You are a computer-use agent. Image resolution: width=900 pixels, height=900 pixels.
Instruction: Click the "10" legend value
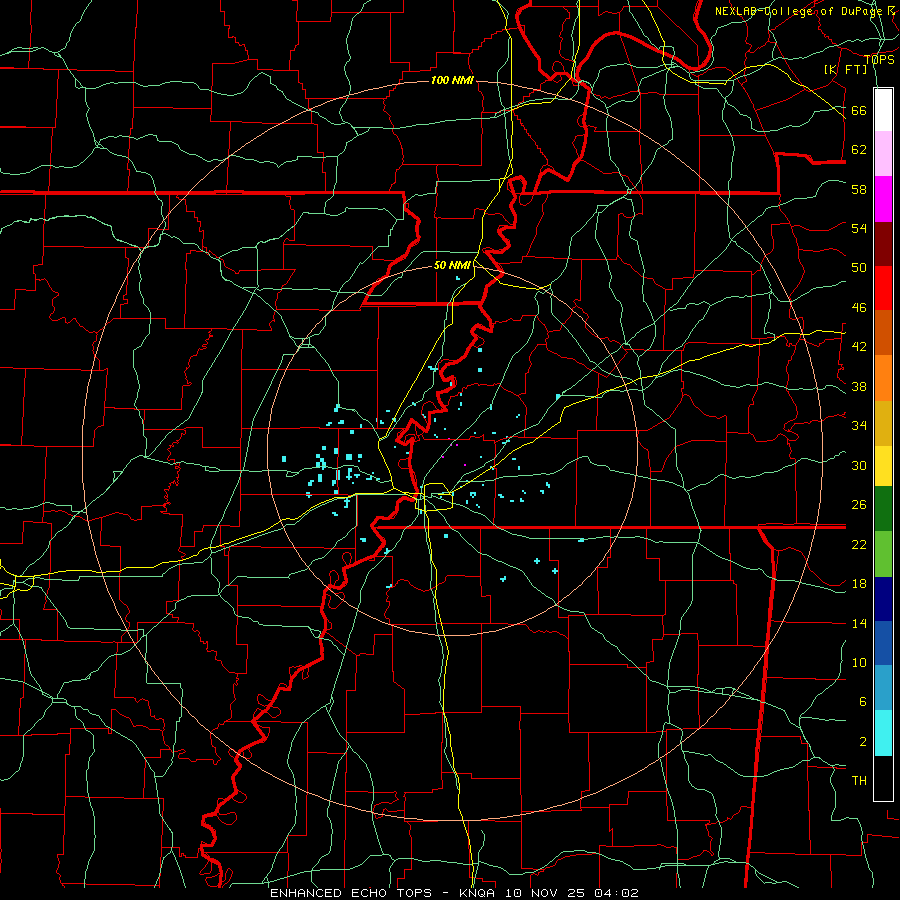859,662
